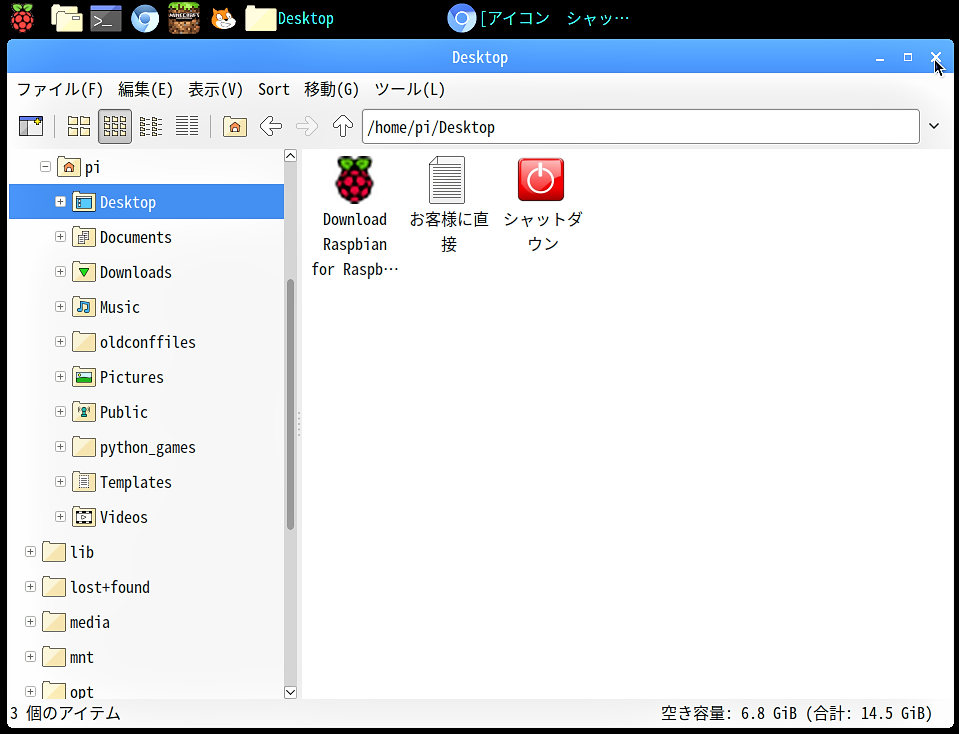Open the 編集(E) menu

click(146, 90)
